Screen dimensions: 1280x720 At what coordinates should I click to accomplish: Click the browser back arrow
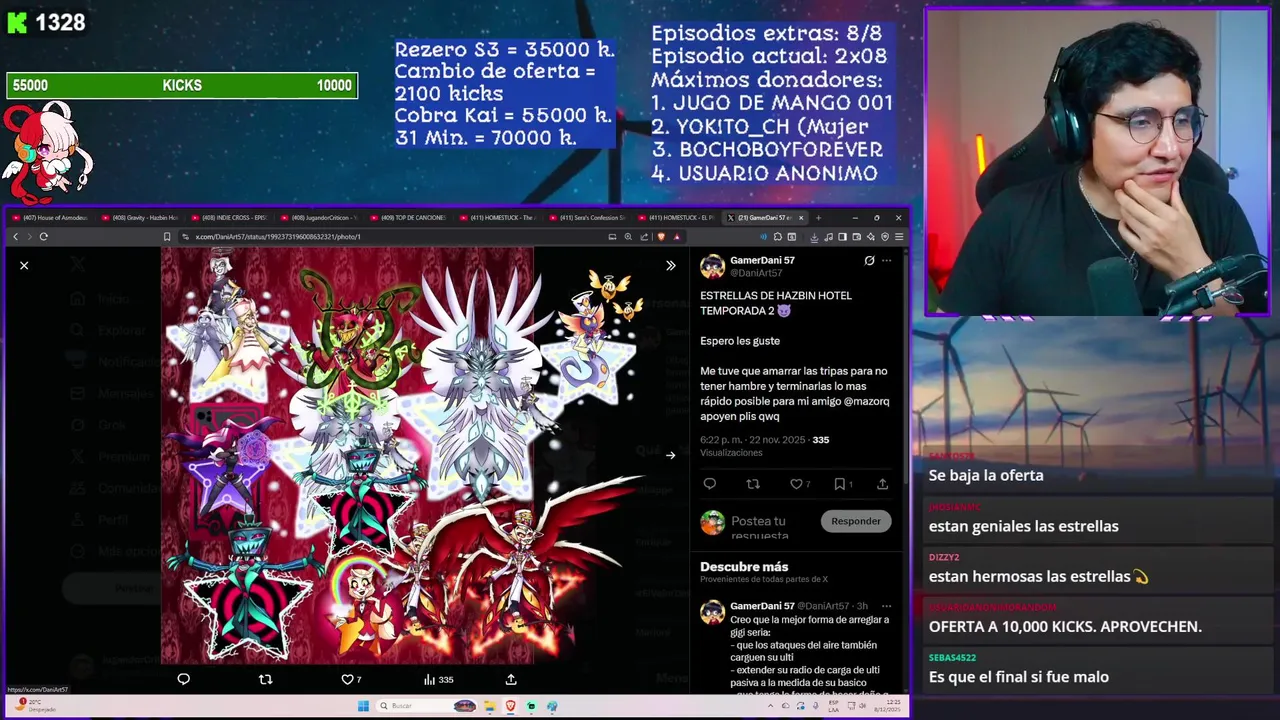coord(15,237)
